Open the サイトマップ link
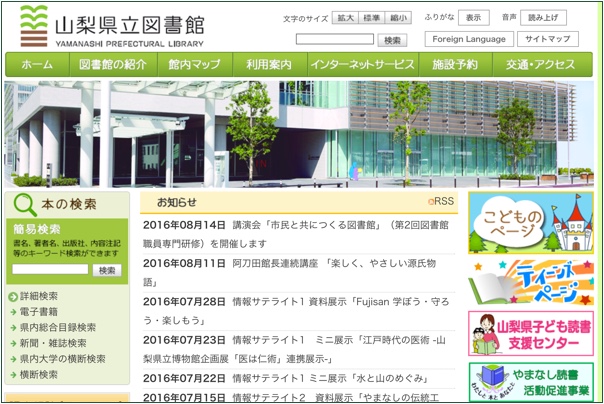This screenshot has height=404, width=604. point(548,39)
